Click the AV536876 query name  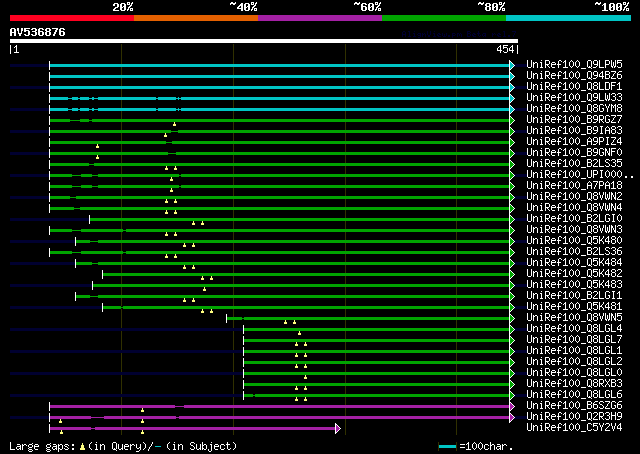38,32
